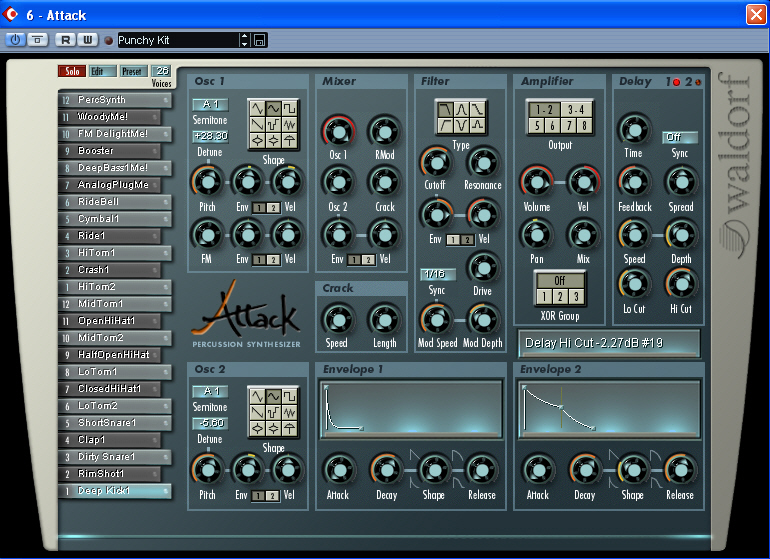Click the Attack Percussion Synthesizer logo
Screen dimensions: 770x559
tap(246, 314)
